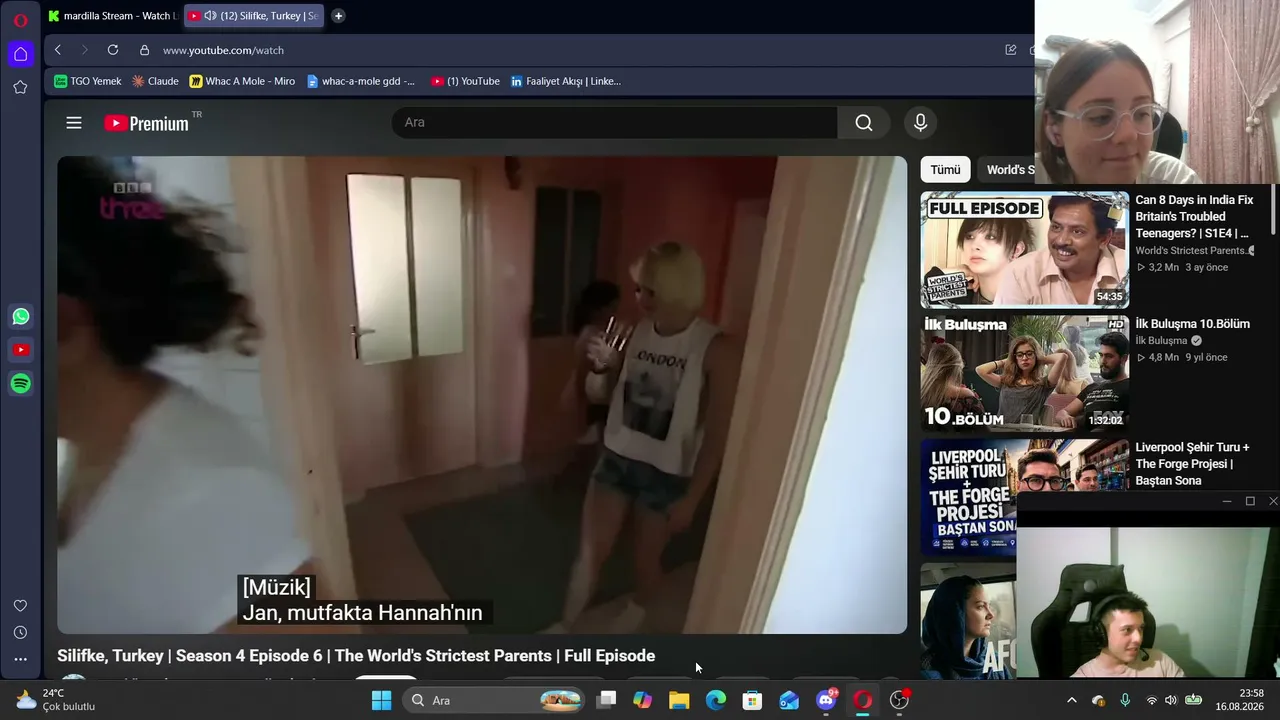Click the edit-page icon in address bar
The height and width of the screenshot is (720, 1280).
1011,50
